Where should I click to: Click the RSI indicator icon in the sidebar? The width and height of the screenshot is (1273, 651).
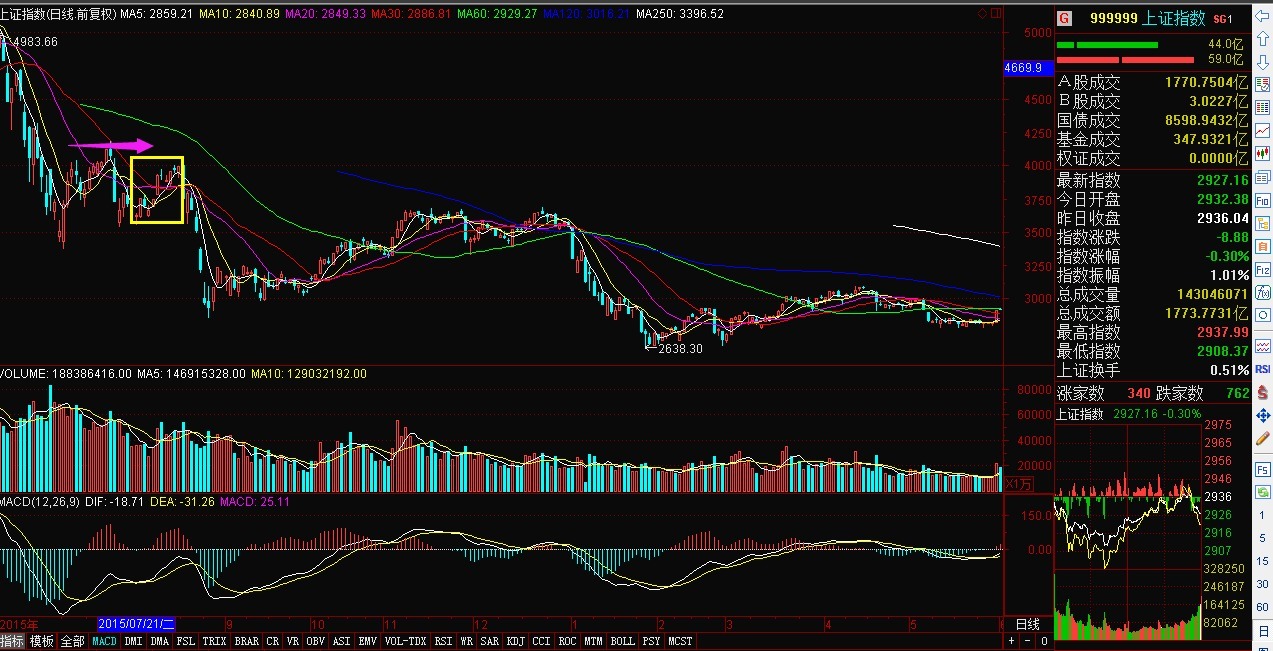coord(1264,369)
